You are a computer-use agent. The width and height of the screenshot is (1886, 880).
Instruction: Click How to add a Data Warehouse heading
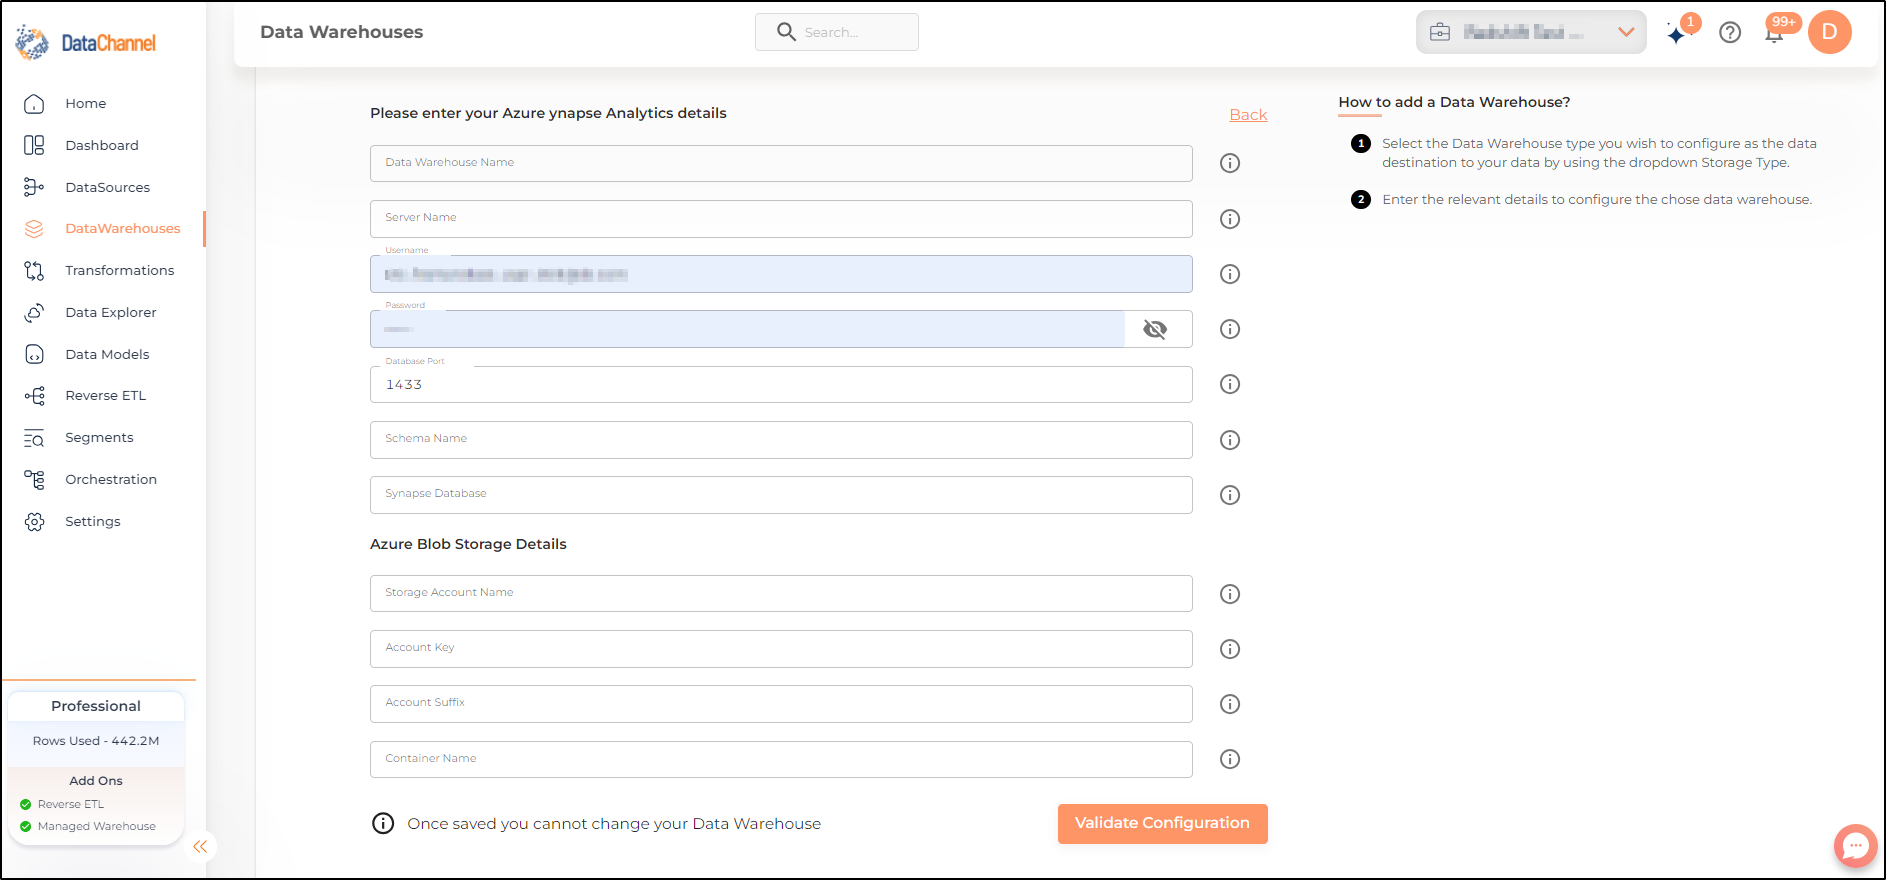(1454, 102)
